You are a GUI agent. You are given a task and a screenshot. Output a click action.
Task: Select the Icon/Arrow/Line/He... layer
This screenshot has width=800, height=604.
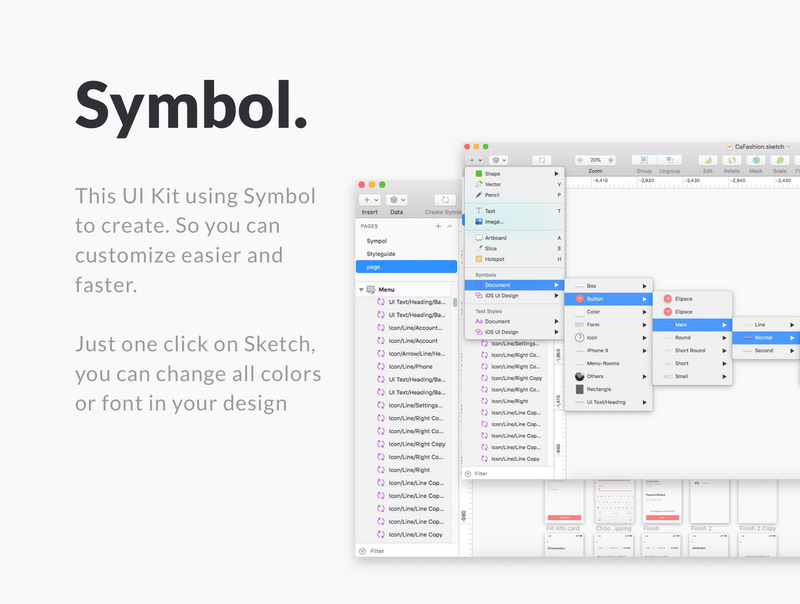(404, 354)
